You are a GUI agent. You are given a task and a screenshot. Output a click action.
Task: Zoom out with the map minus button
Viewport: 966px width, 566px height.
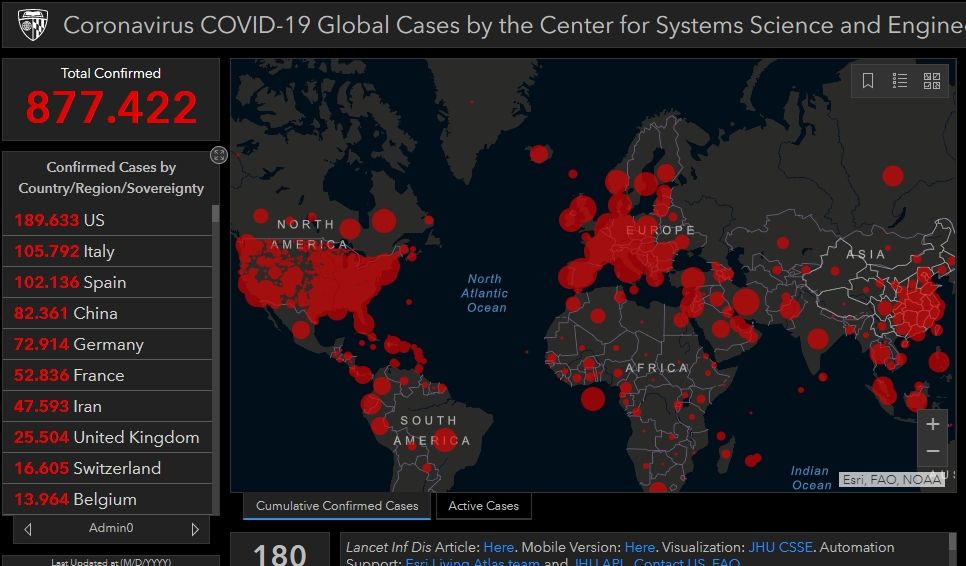(x=932, y=451)
